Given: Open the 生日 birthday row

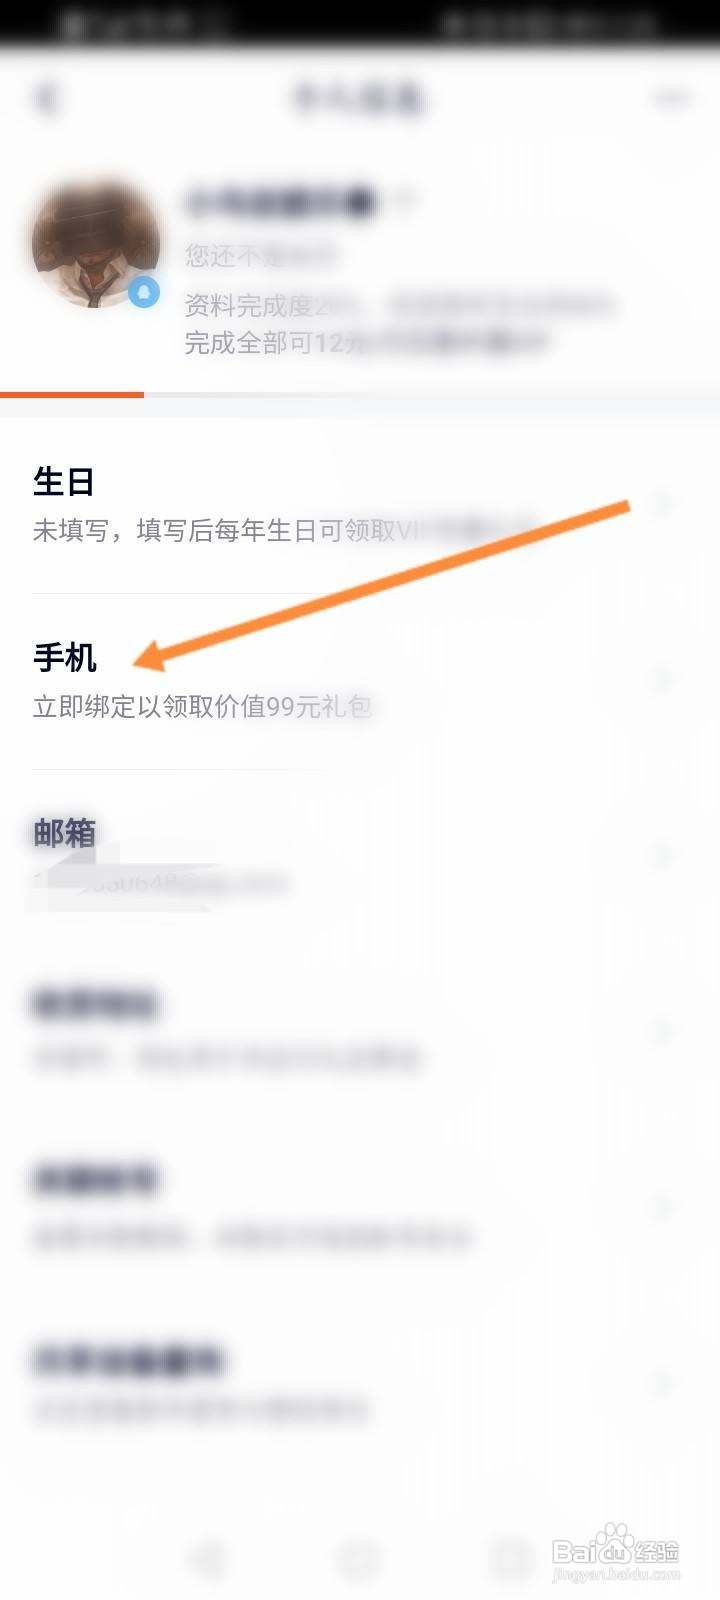Looking at the screenshot, I should 360,506.
